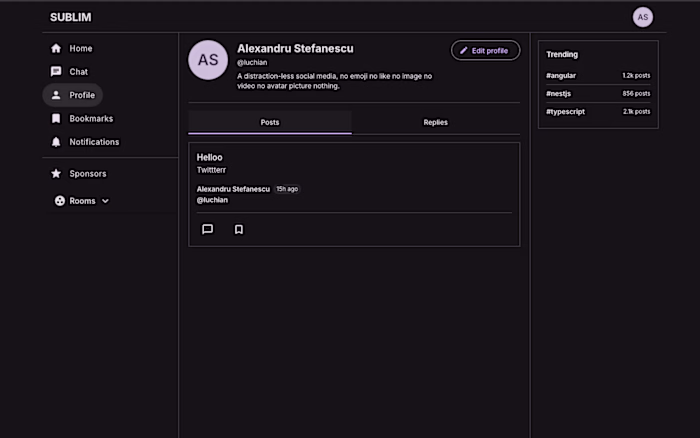Screen dimensions: 700x438
Task: Open the AS account menu at top right
Action: tap(642, 17)
